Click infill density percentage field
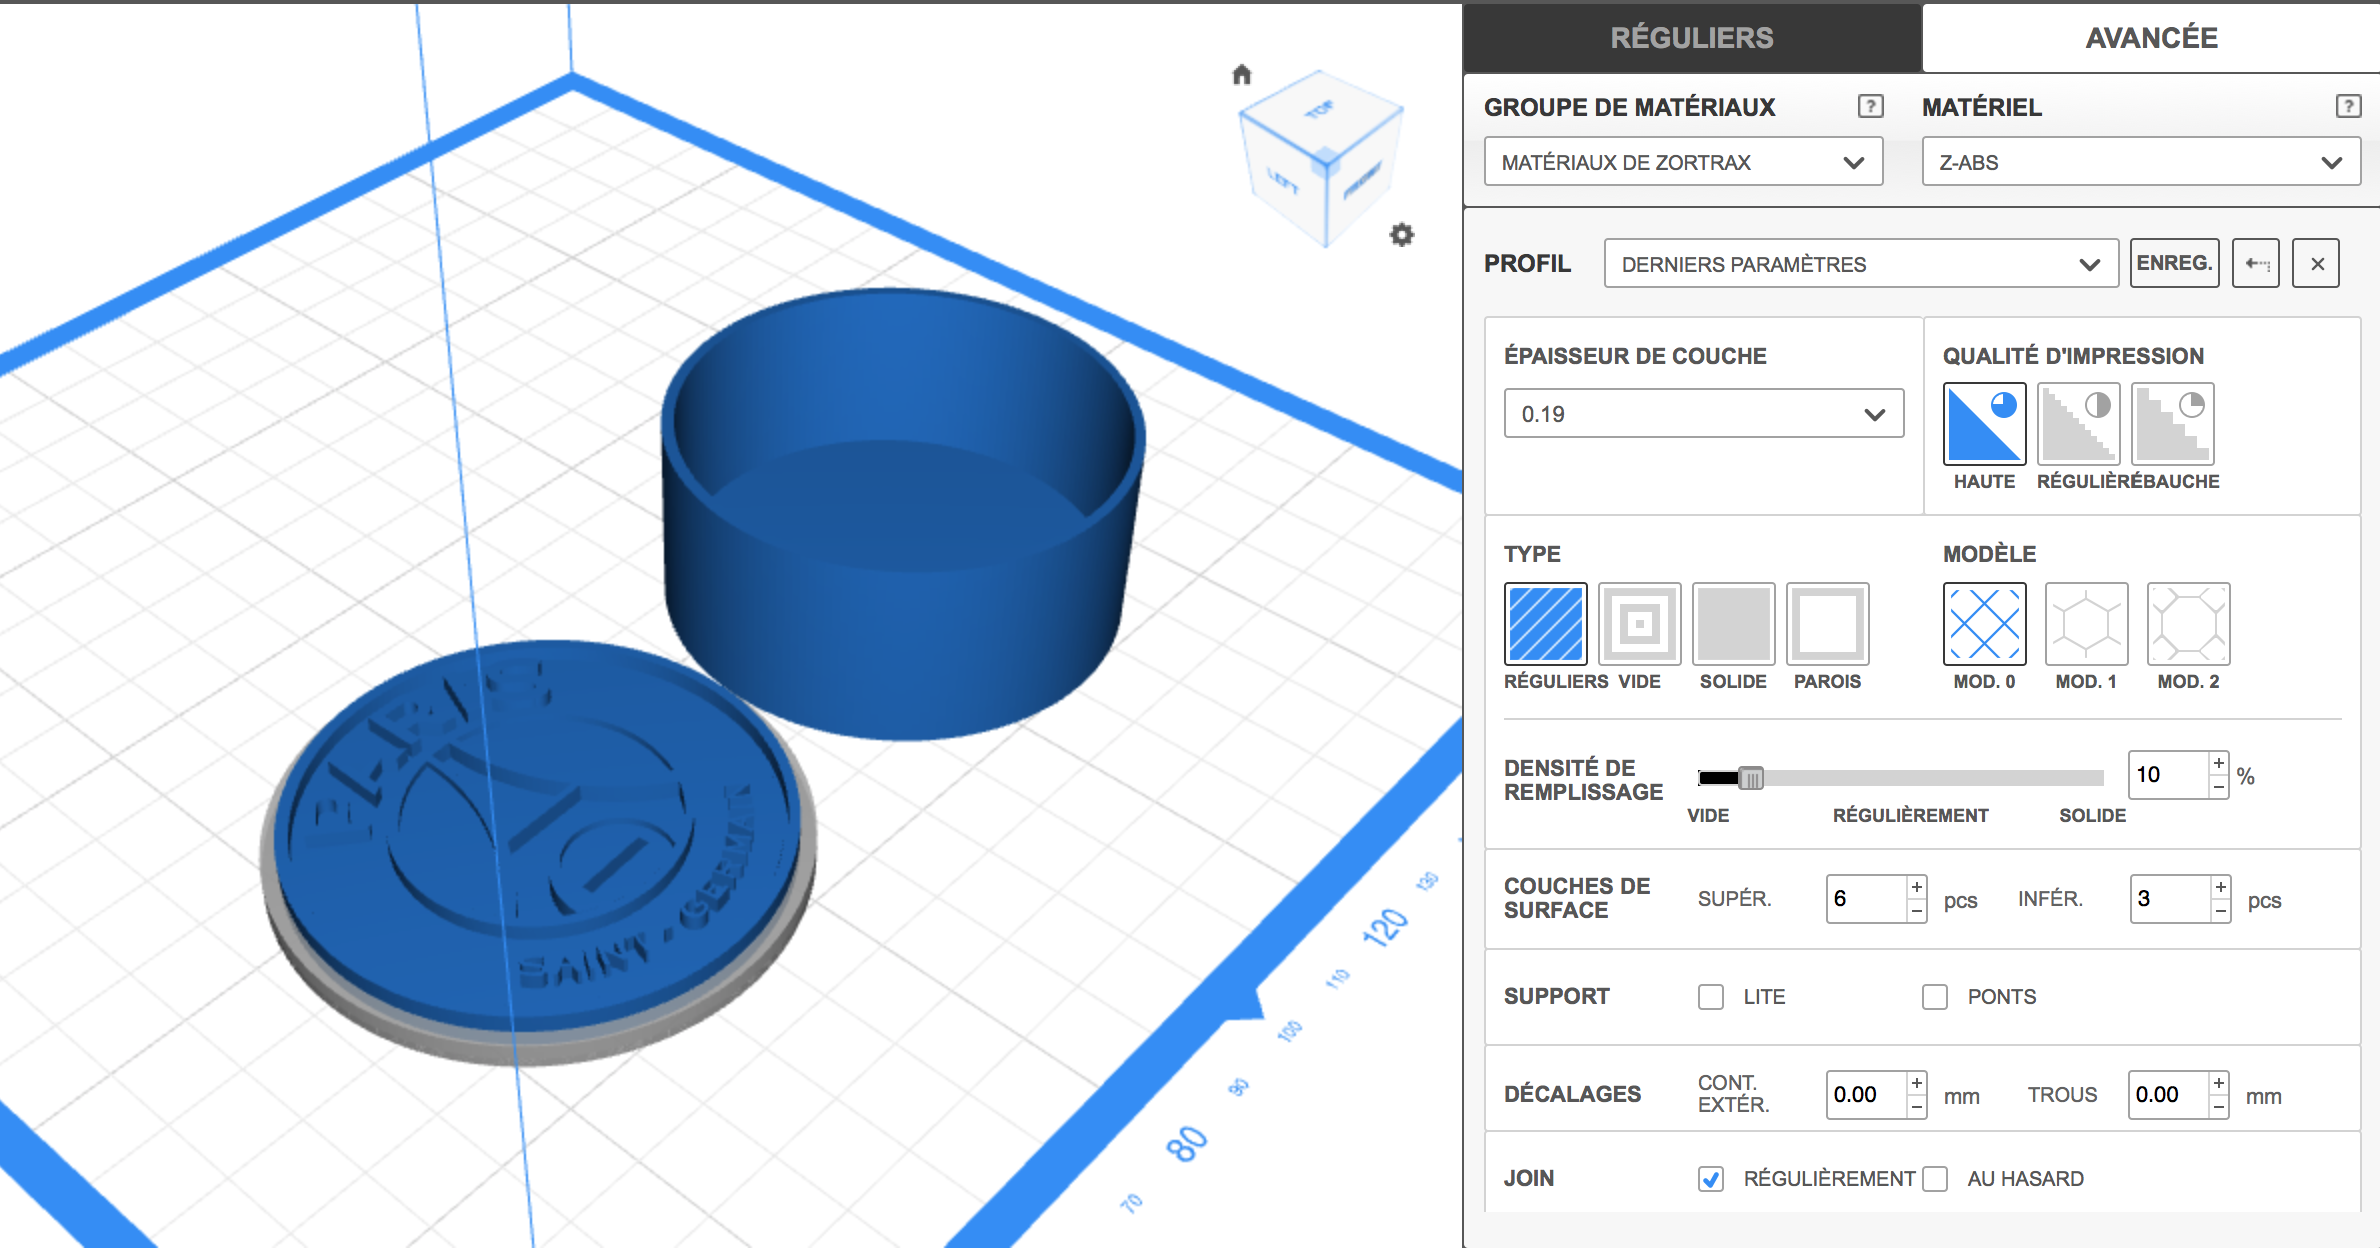This screenshot has height=1248, width=2380. pyautogui.click(x=2169, y=775)
